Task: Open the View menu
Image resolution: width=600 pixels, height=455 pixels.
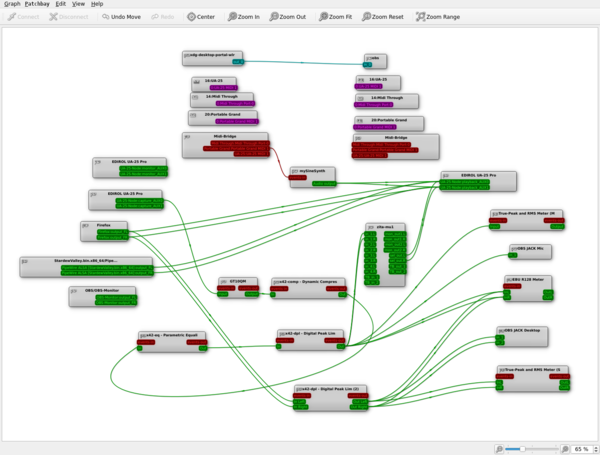Action: (78, 4)
